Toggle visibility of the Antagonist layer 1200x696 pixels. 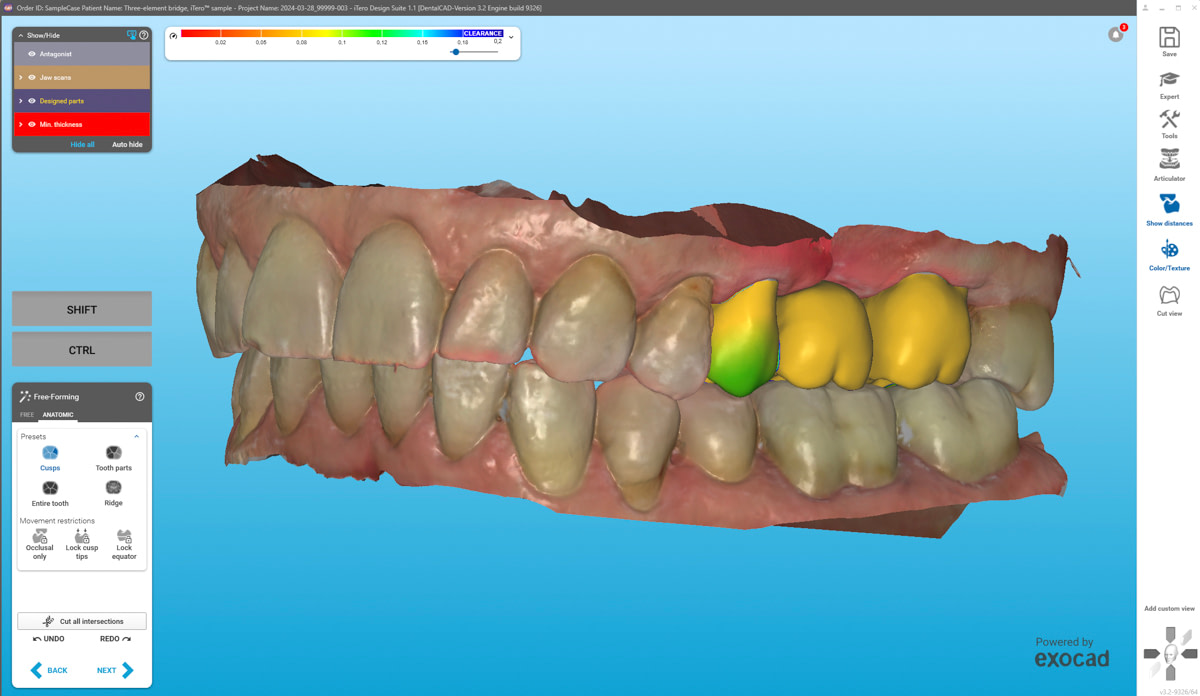32,54
